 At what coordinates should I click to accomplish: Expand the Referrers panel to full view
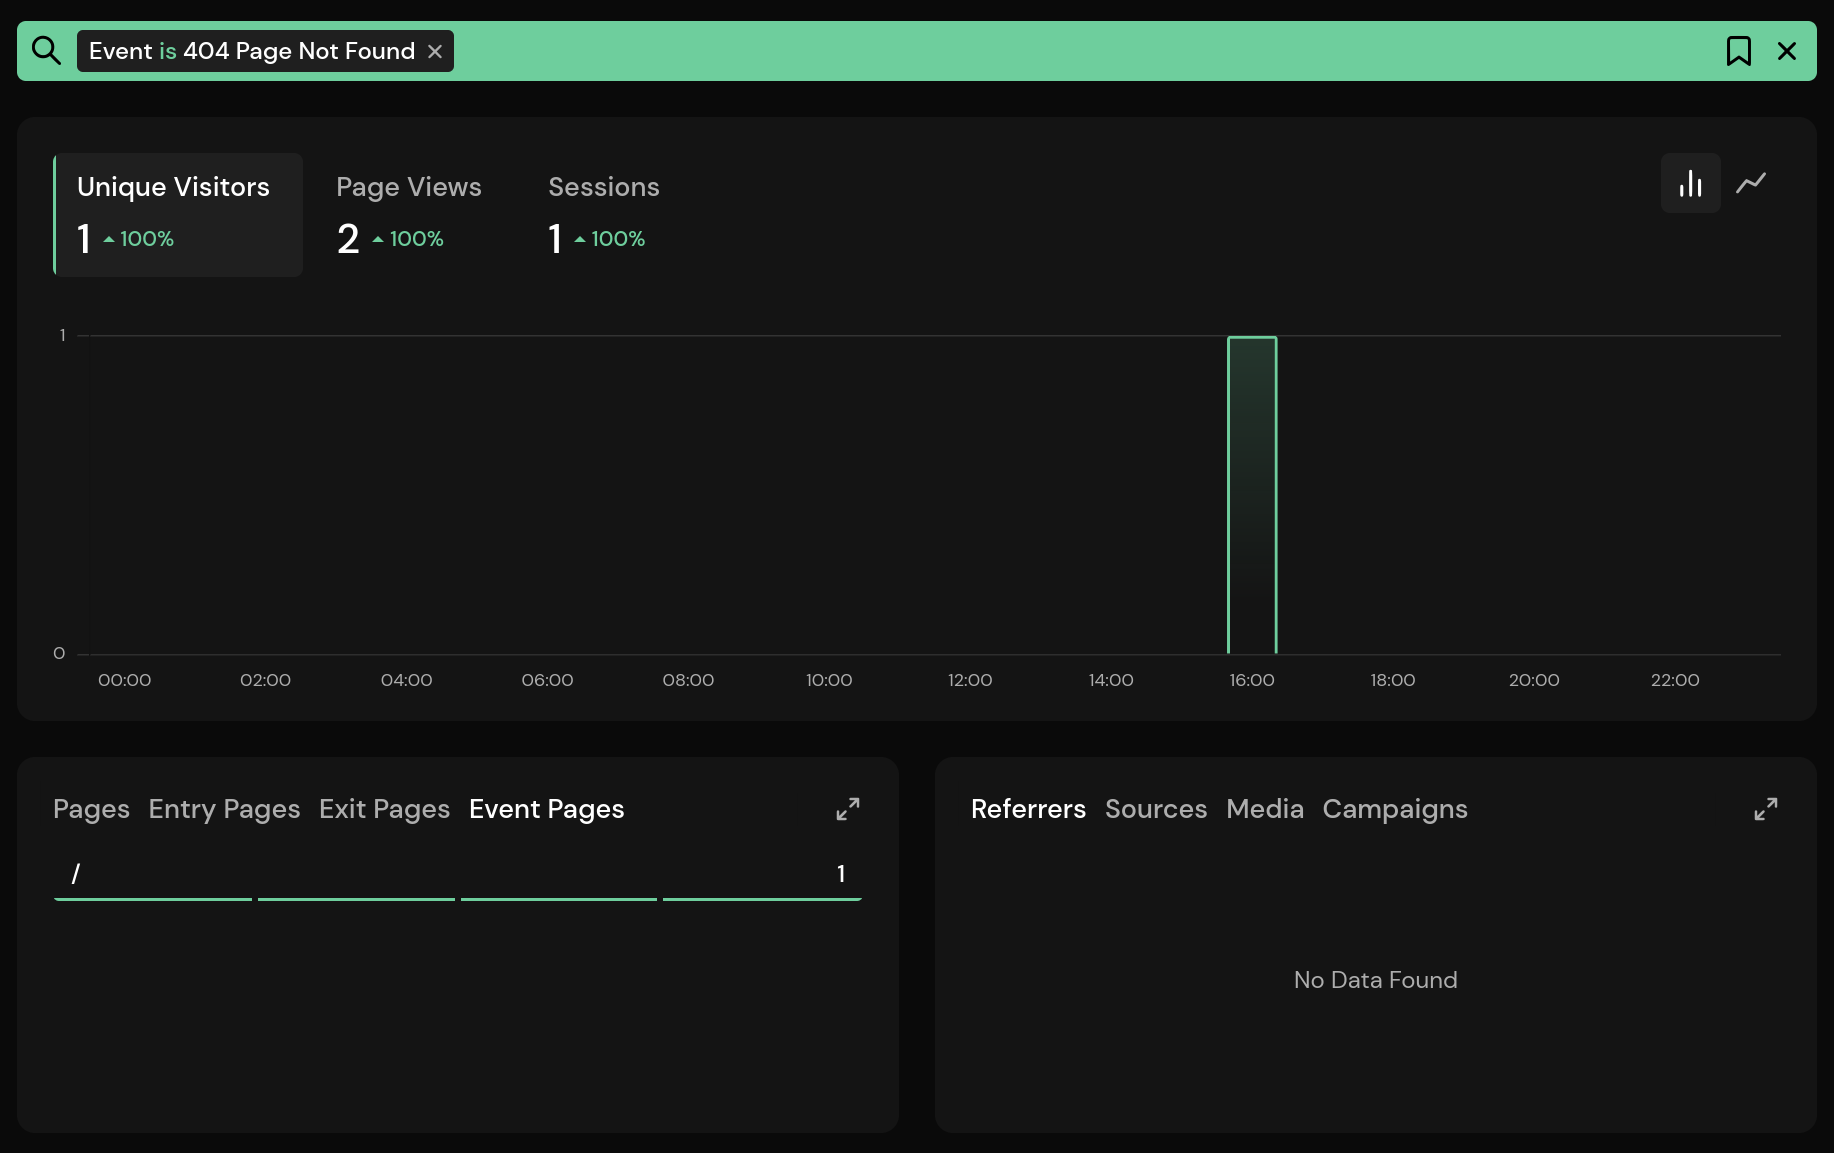click(1765, 809)
